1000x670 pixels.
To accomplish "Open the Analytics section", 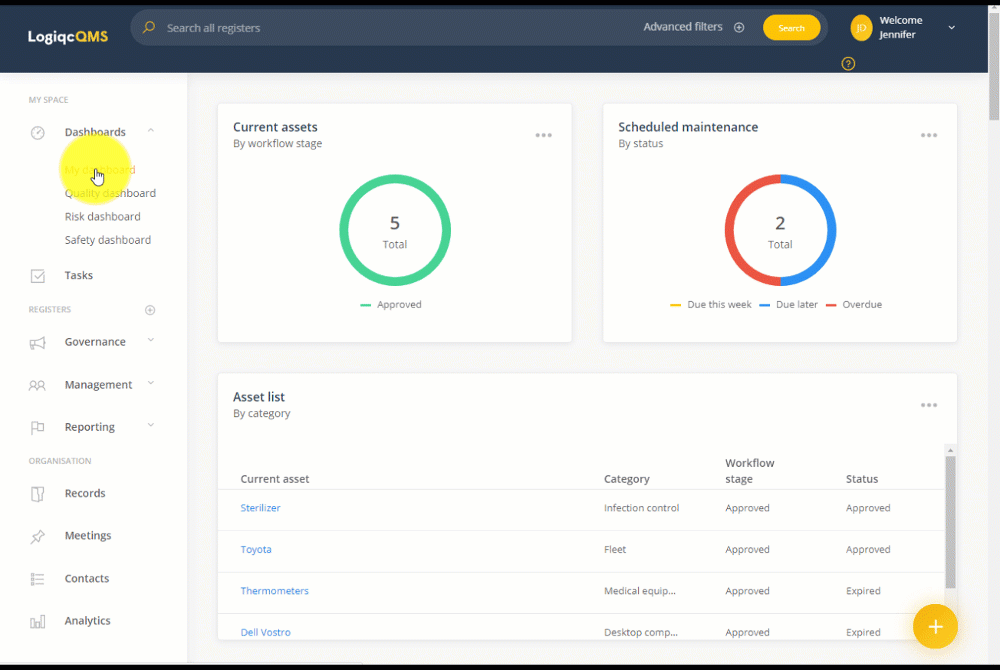I will click(87, 620).
